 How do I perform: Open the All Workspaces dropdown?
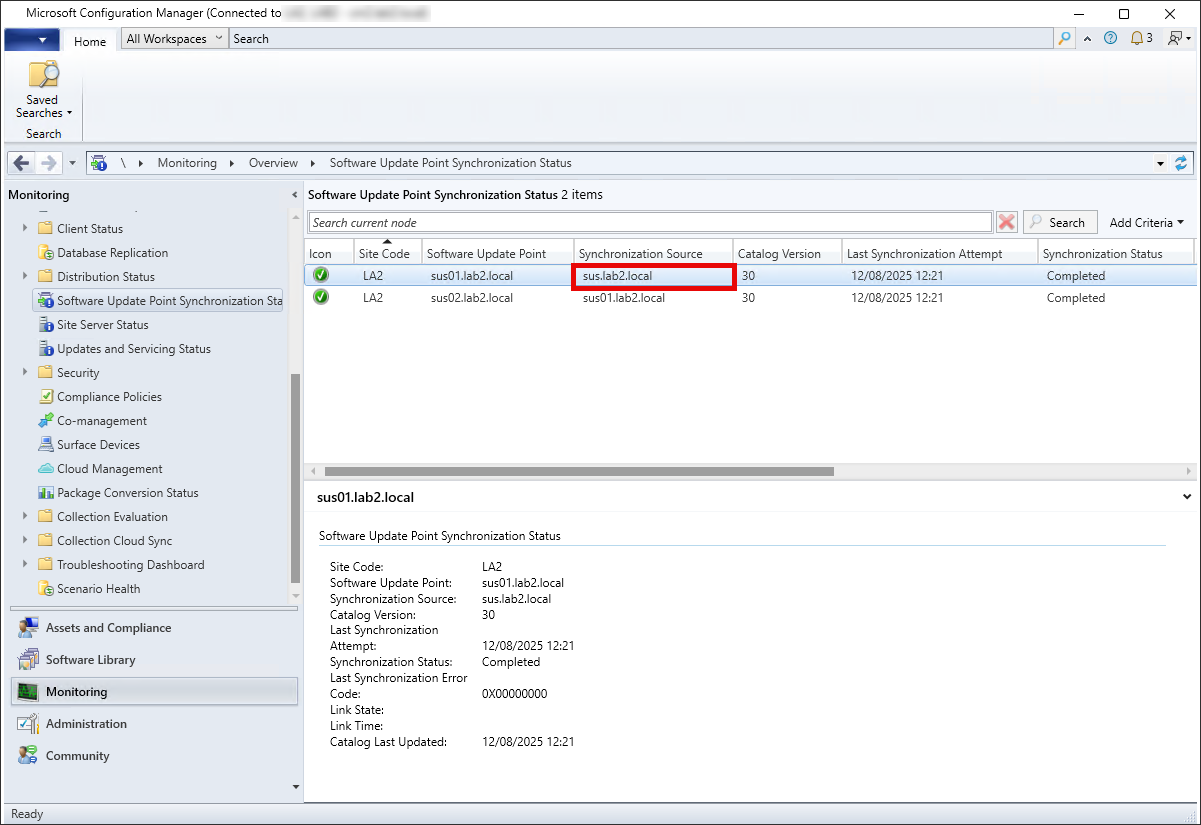tap(174, 39)
